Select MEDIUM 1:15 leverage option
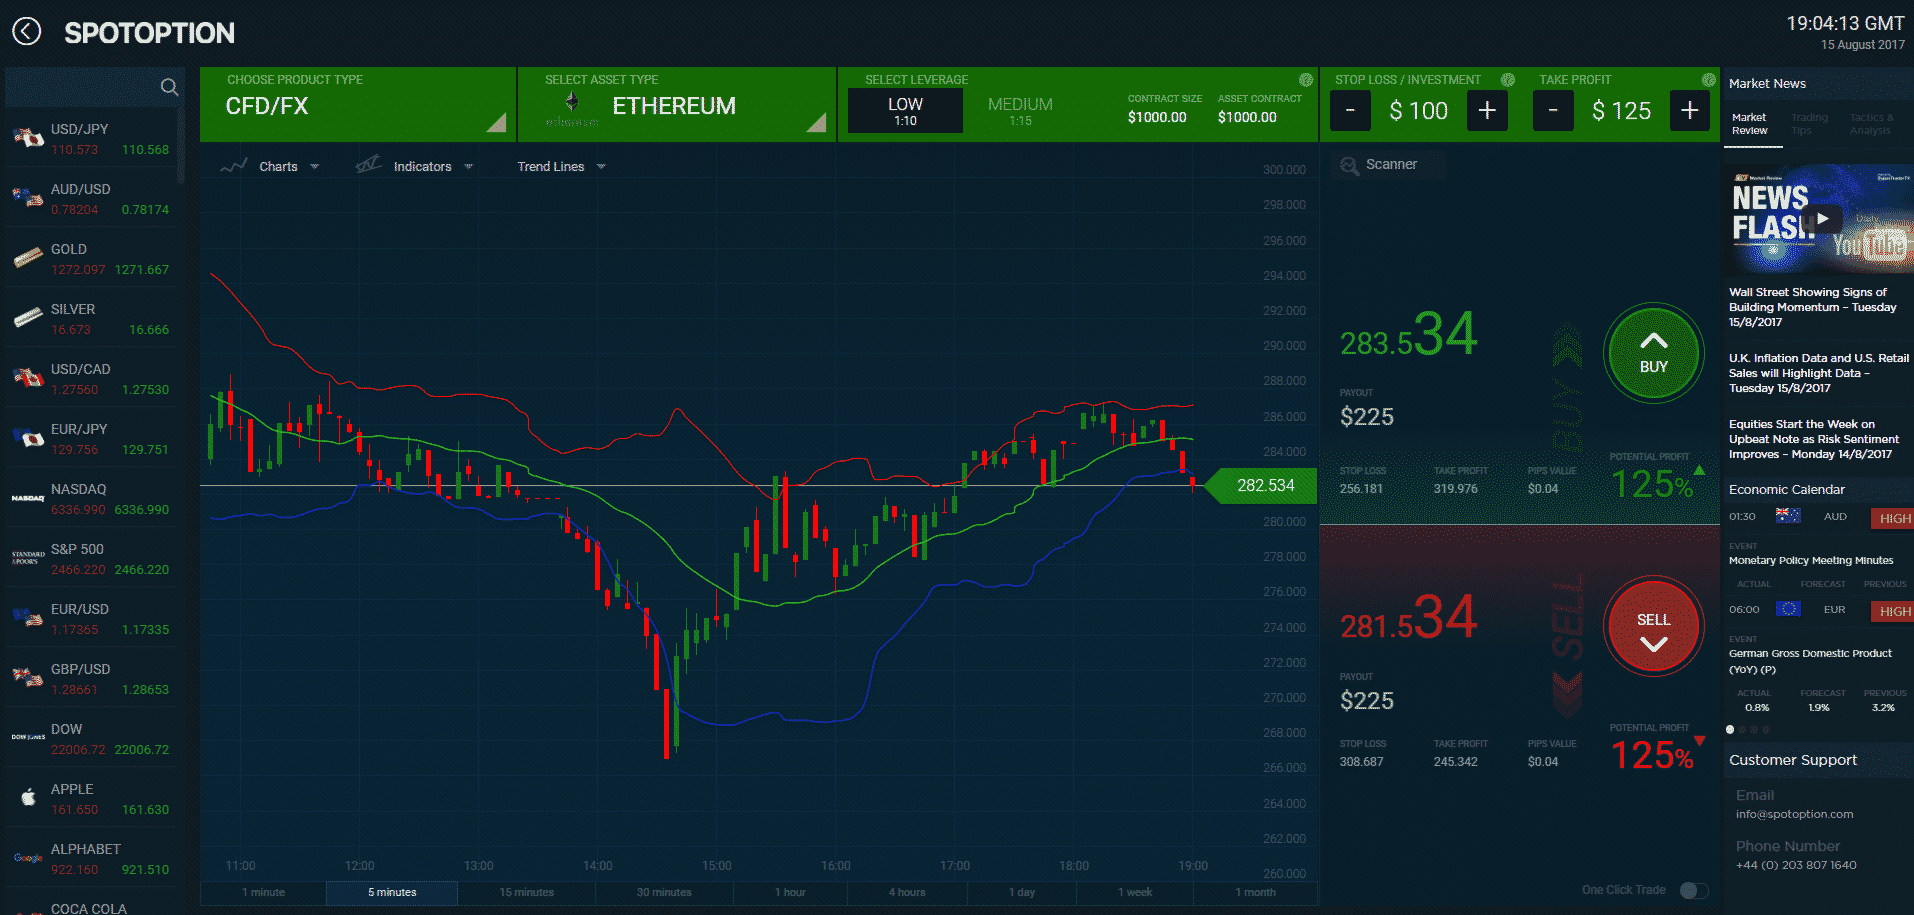Image resolution: width=1914 pixels, height=915 pixels. 1020,110
